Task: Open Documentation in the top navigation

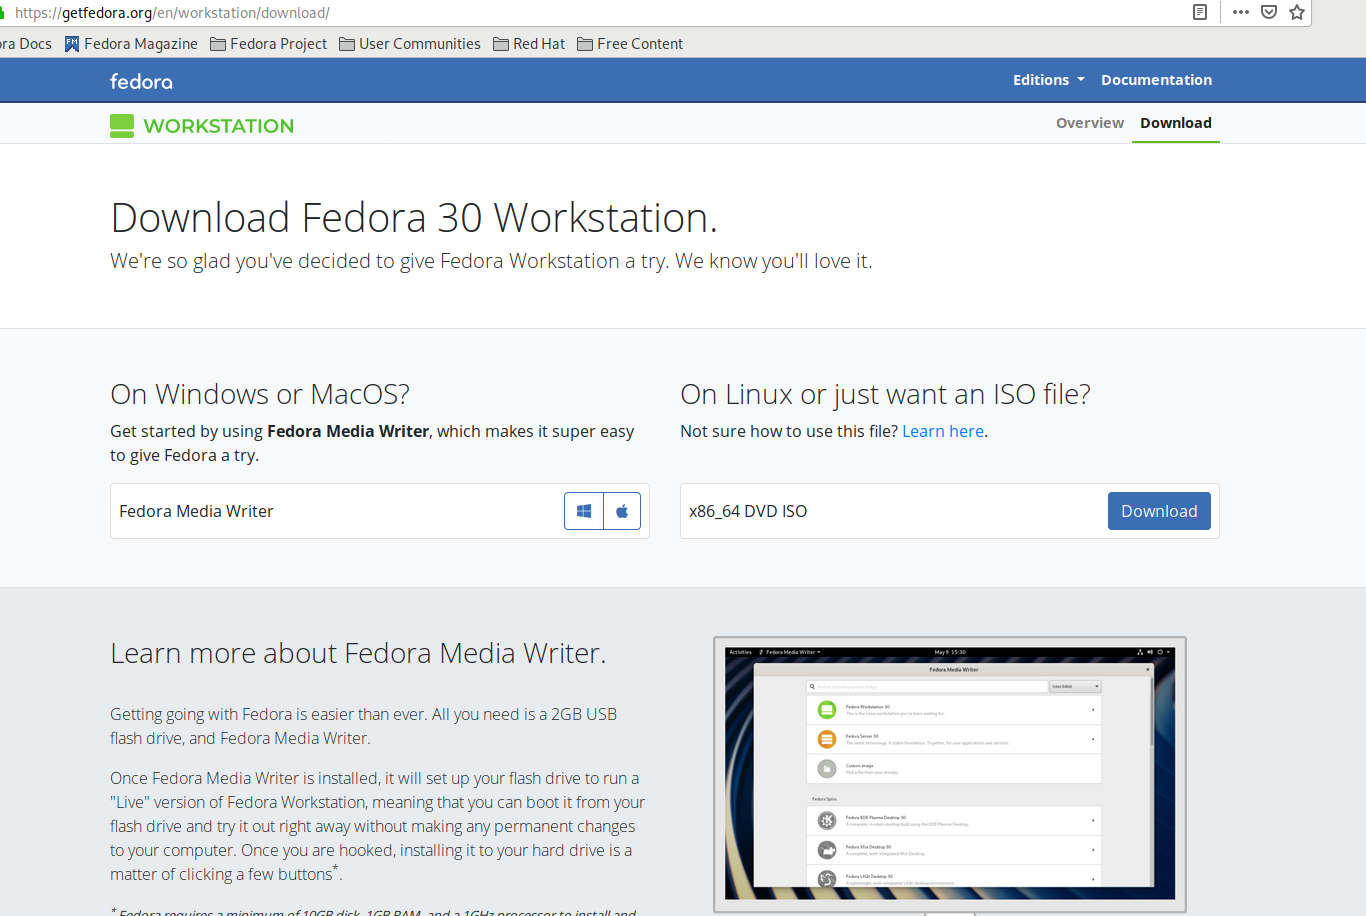Action: [1156, 80]
